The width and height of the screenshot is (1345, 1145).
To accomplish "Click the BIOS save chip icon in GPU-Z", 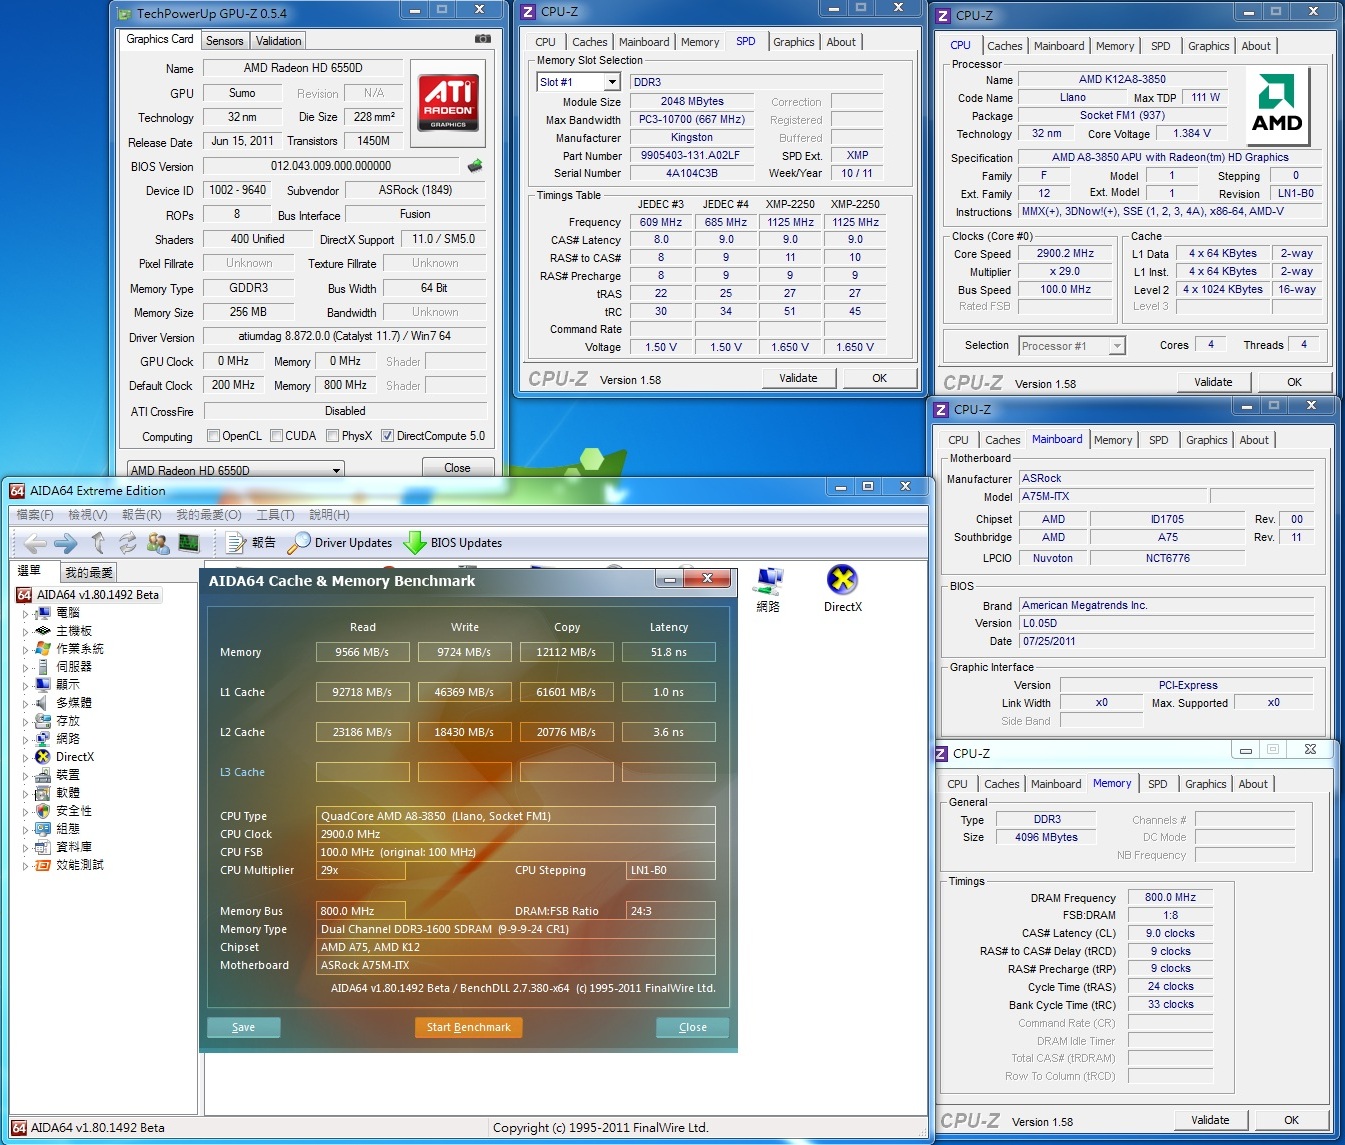I will pyautogui.click(x=475, y=166).
